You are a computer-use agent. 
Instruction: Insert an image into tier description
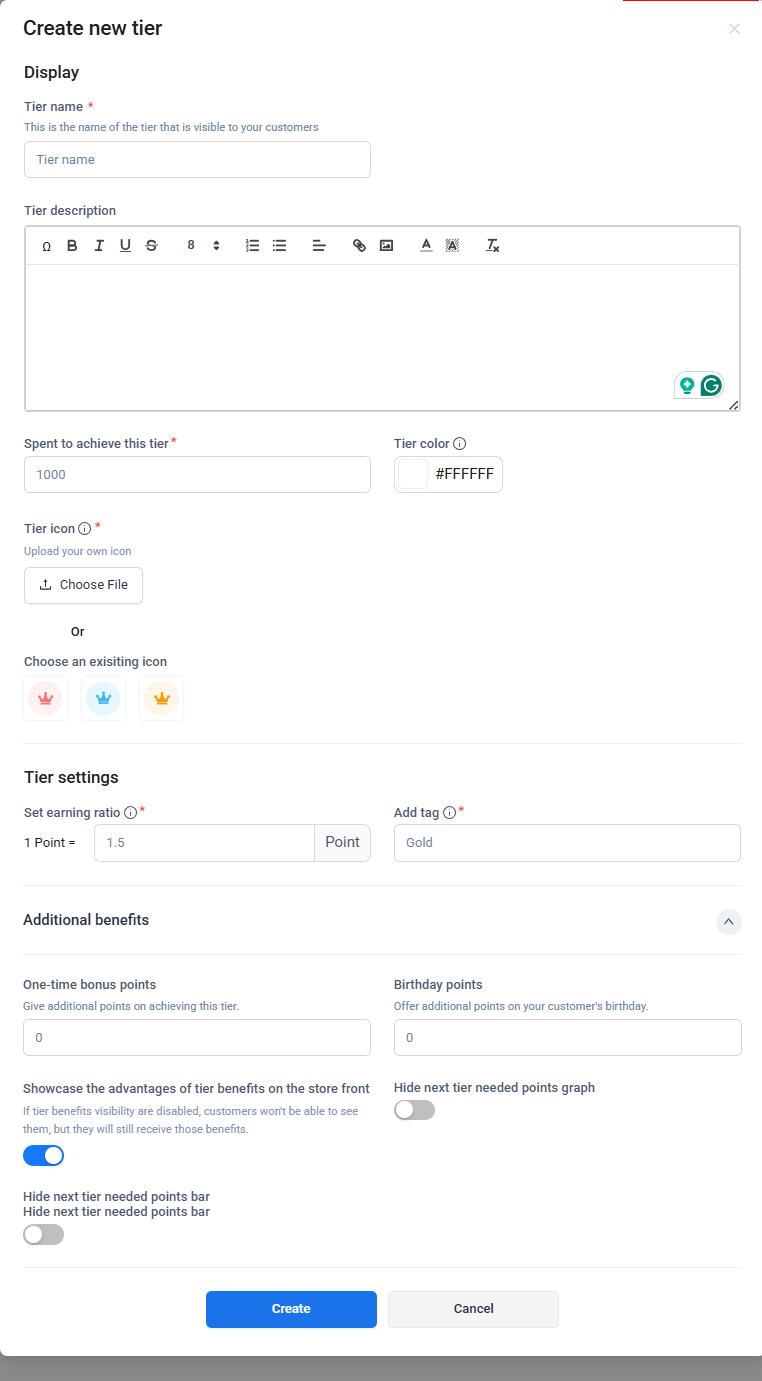point(386,245)
